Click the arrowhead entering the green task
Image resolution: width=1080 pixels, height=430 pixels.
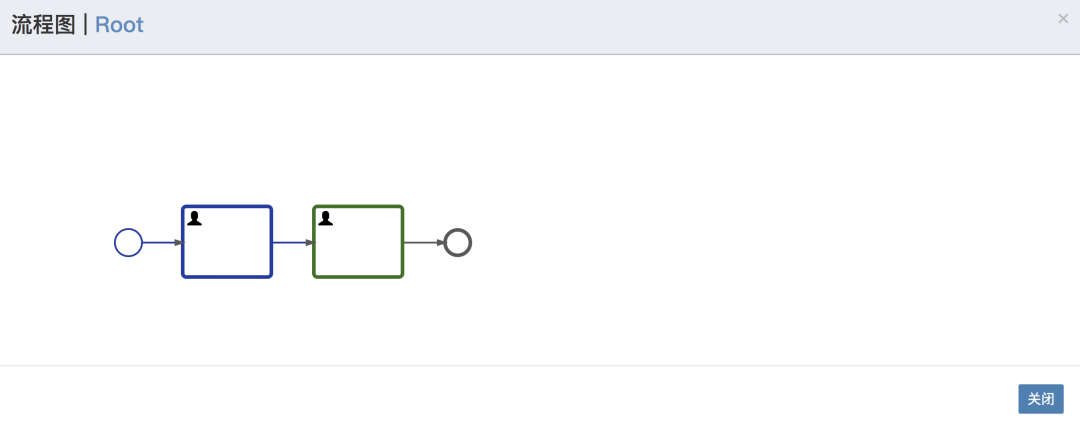pyautogui.click(x=309, y=243)
